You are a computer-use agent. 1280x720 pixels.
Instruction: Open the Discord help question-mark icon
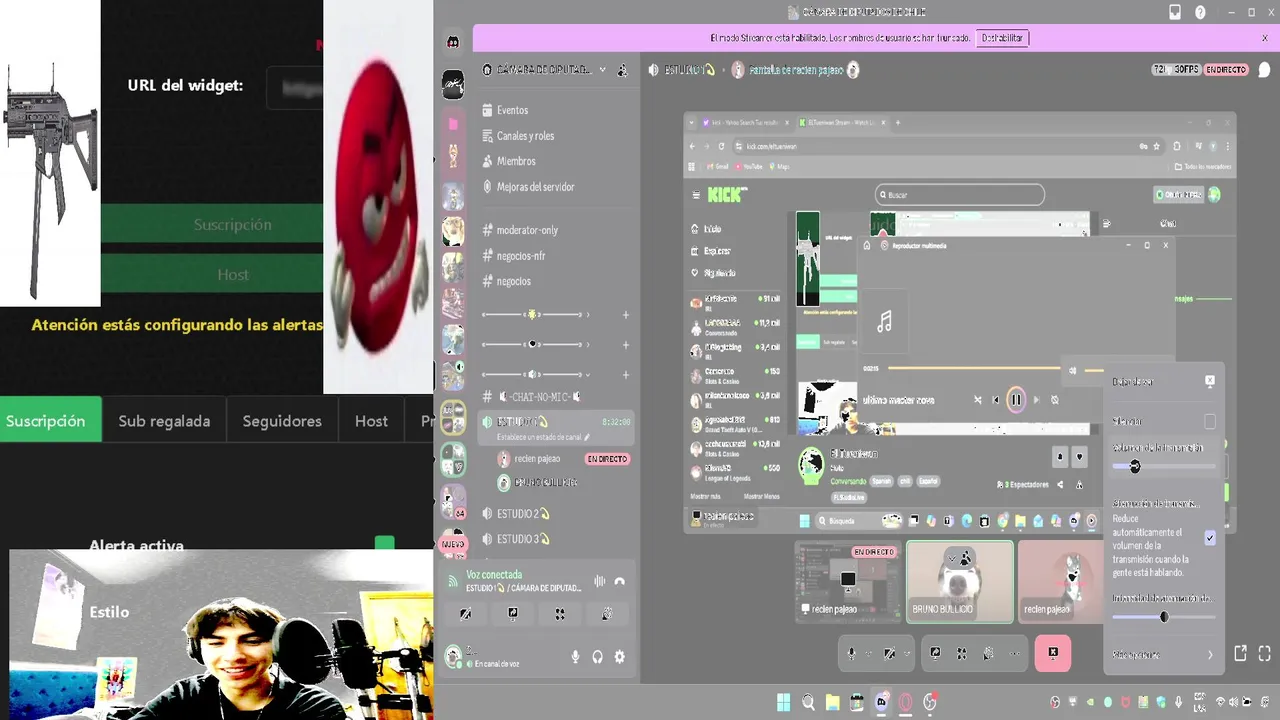pos(1200,12)
